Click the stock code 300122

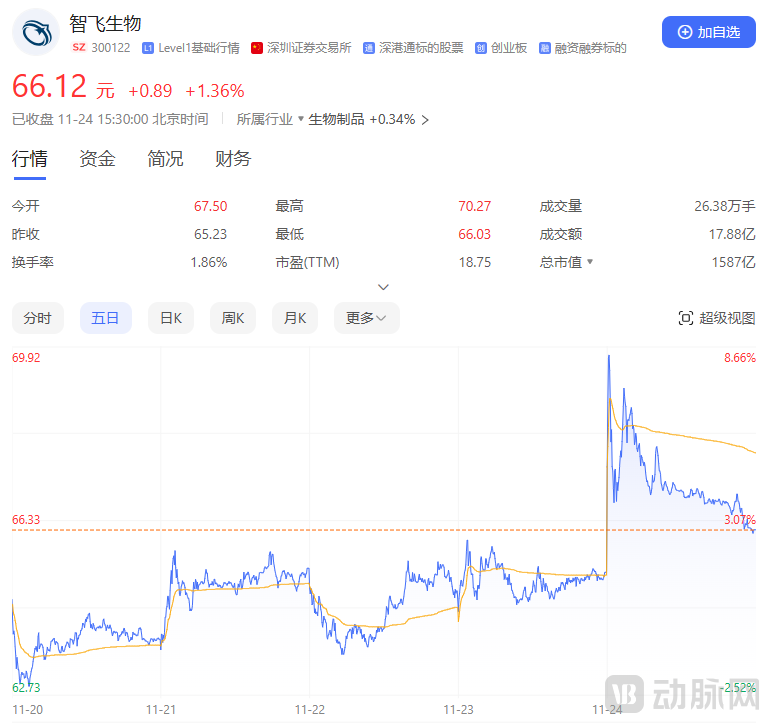pyautogui.click(x=111, y=48)
